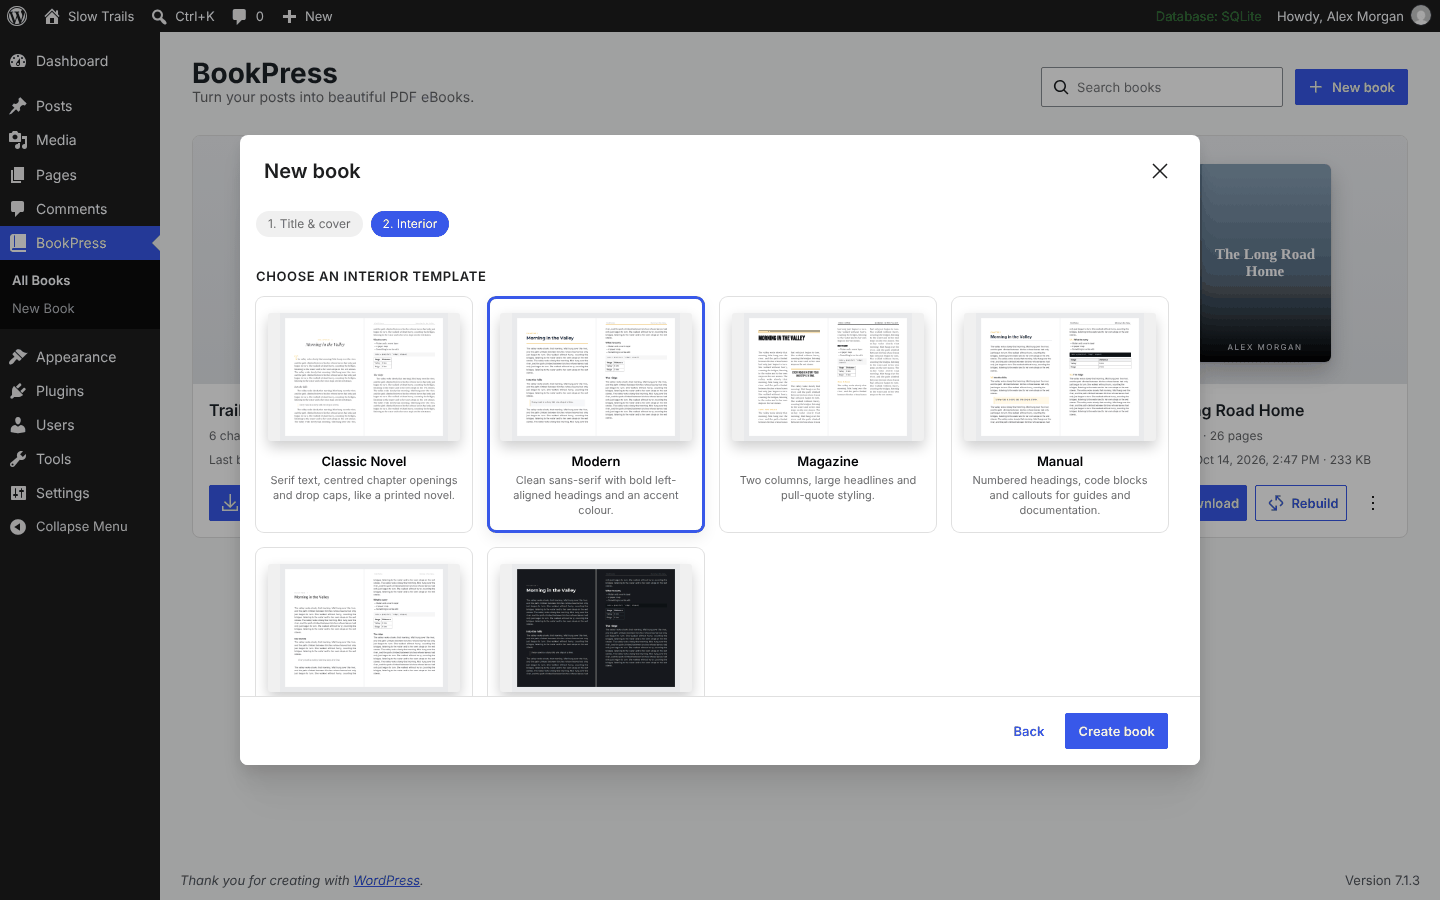
Task: Click The Long Road Home cover thumbnail
Action: (1265, 263)
